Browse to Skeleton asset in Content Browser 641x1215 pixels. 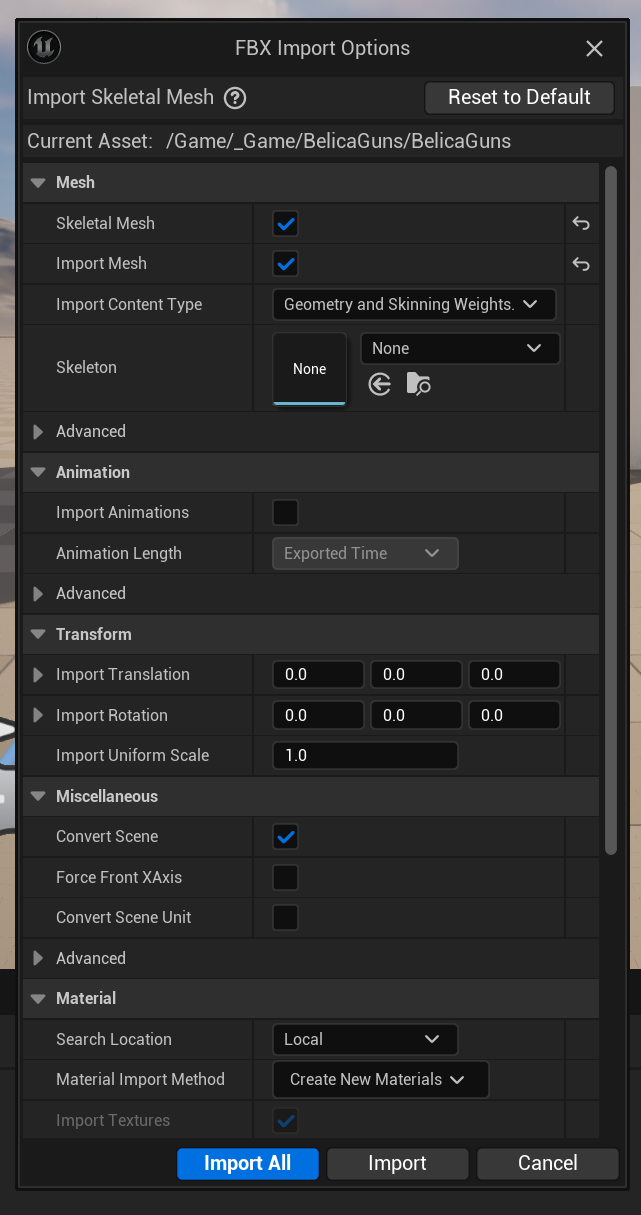pyautogui.click(x=418, y=384)
